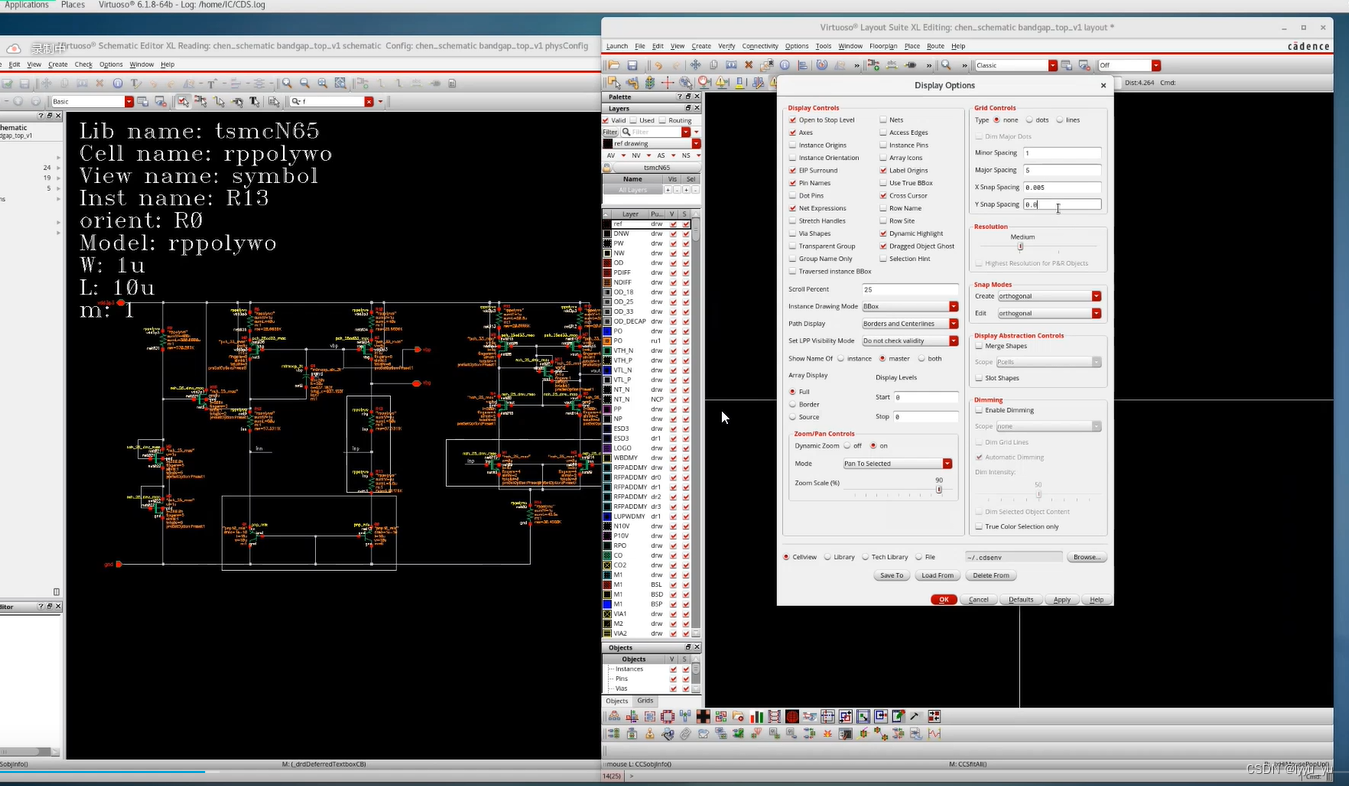Viewport: 1349px width, 786px height.
Task: Adjust the Resolution Medium slider
Action: pyautogui.click(x=1020, y=246)
